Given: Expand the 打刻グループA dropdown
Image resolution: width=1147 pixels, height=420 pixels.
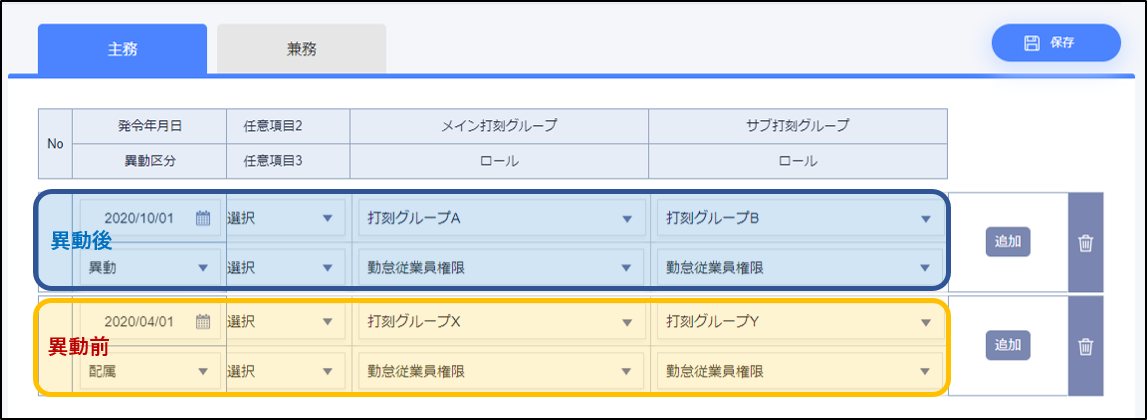Looking at the screenshot, I should tap(627, 219).
